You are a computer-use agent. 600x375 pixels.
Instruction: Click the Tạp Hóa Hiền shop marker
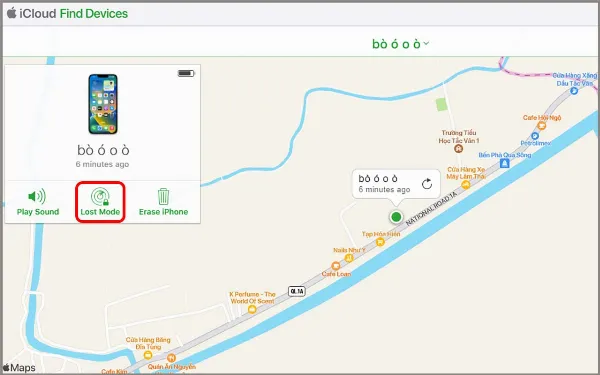(380, 242)
